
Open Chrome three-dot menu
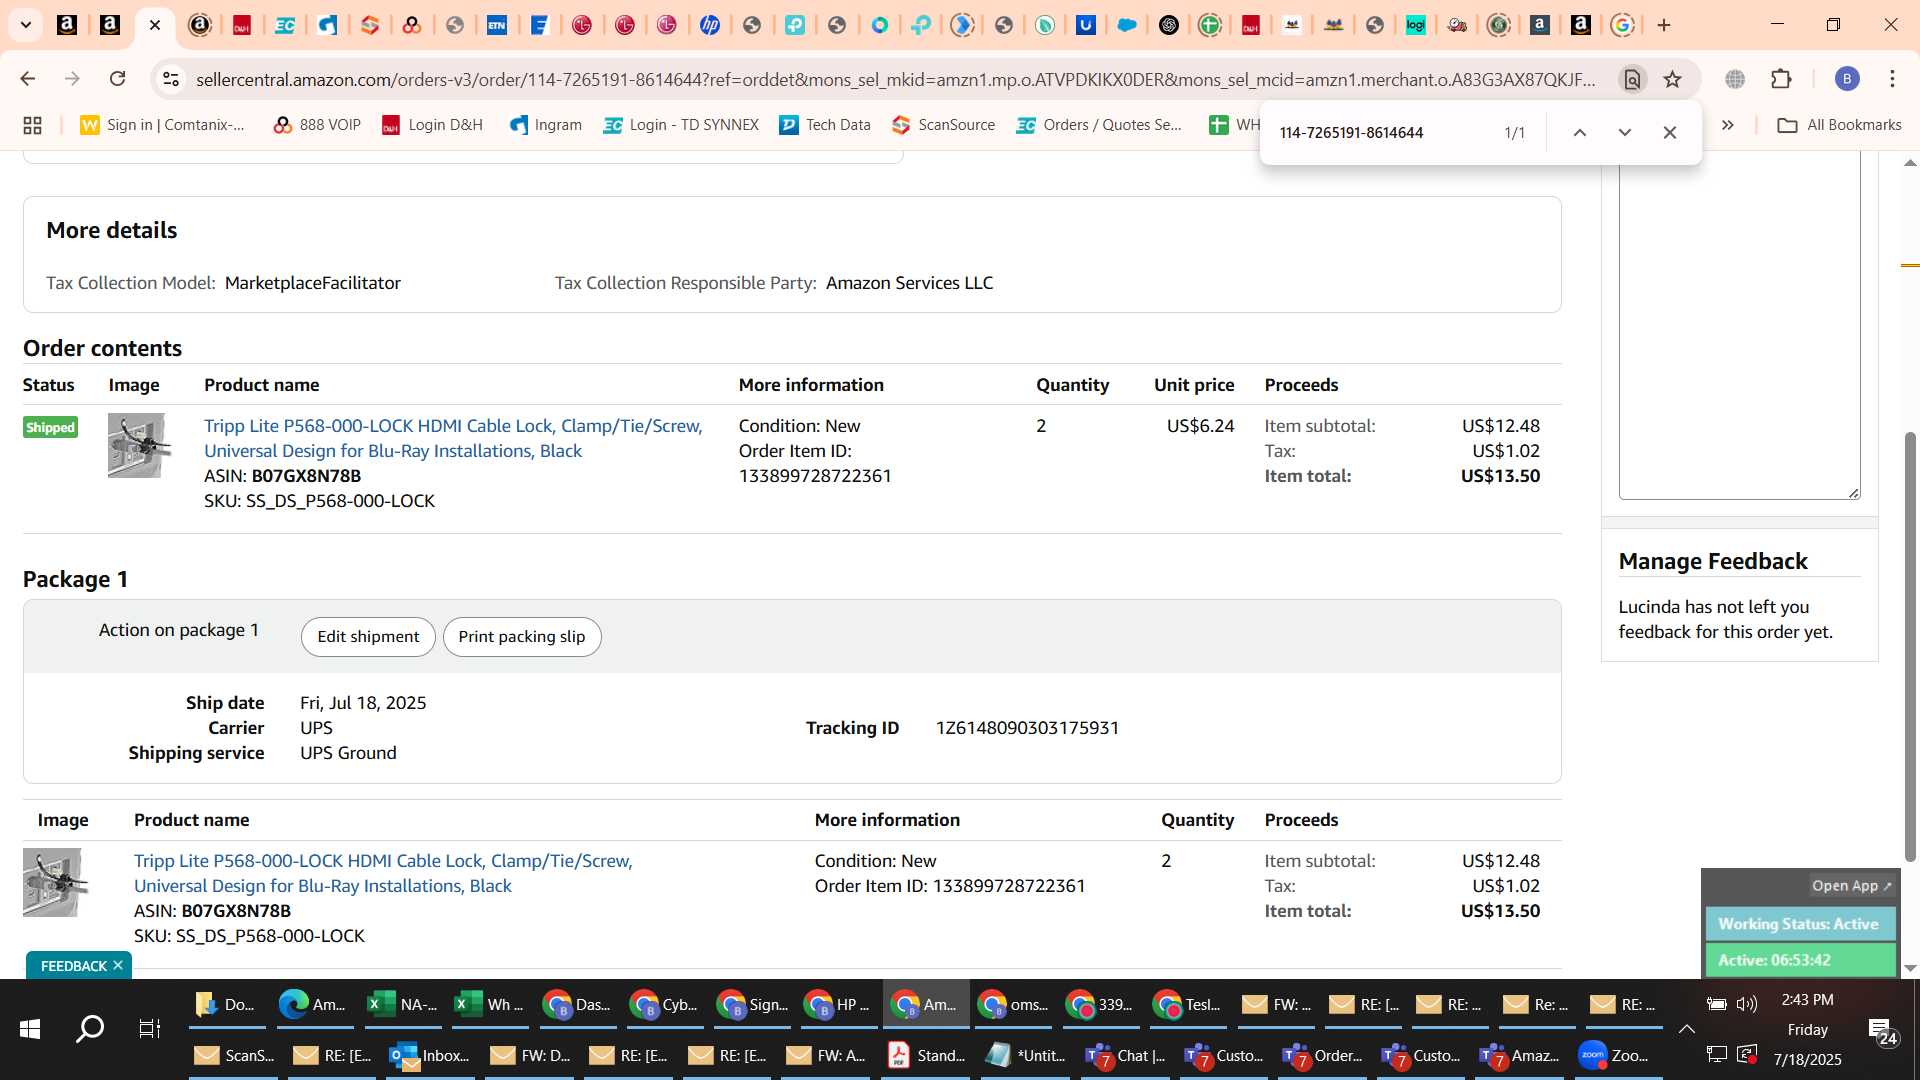pyautogui.click(x=1892, y=79)
